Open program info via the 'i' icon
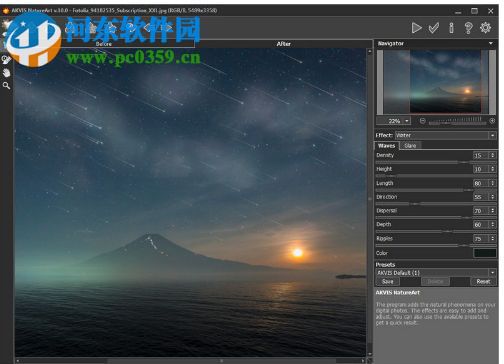Viewport: 504px width, 364px height. [x=451, y=28]
